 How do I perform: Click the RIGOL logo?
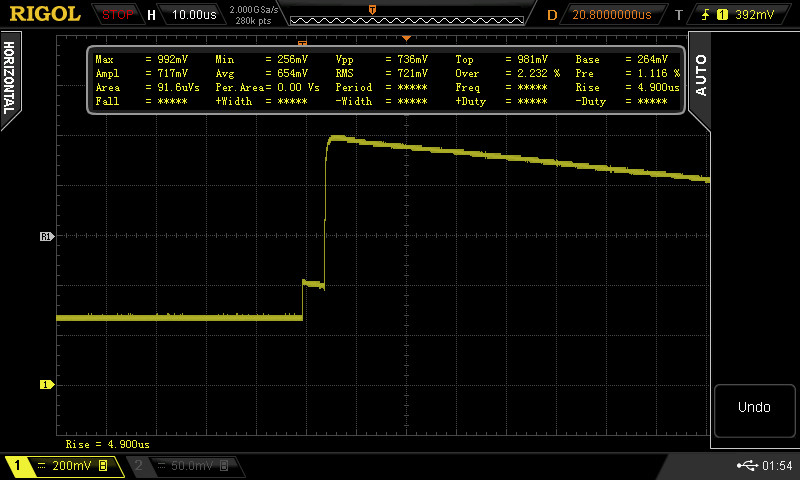45,14
